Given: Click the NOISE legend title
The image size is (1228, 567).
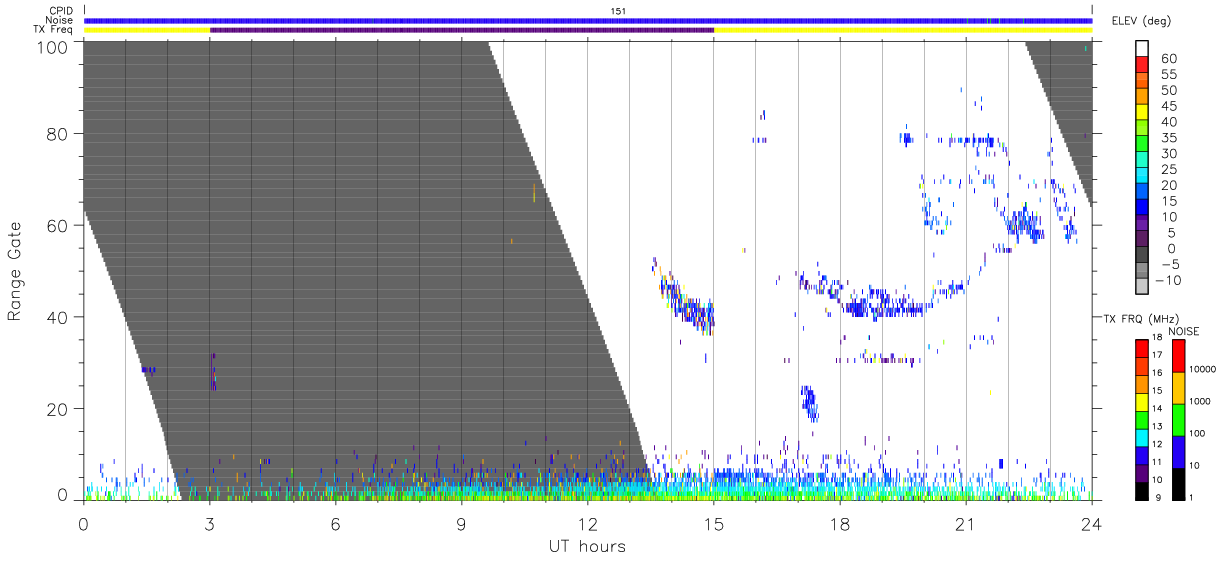Looking at the screenshot, I should point(1184,331).
